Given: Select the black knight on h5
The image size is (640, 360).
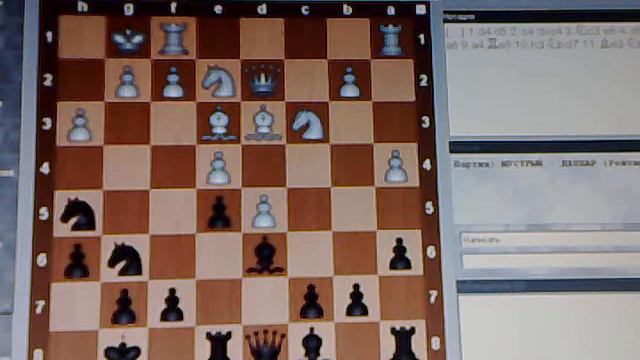Looking at the screenshot, I should 78,214.
